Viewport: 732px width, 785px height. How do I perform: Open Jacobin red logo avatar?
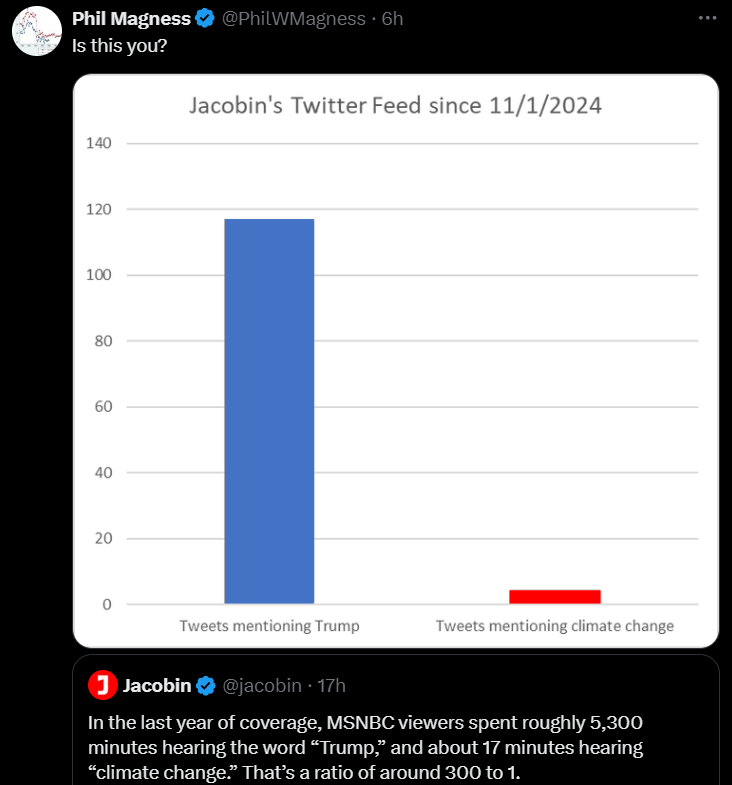103,685
